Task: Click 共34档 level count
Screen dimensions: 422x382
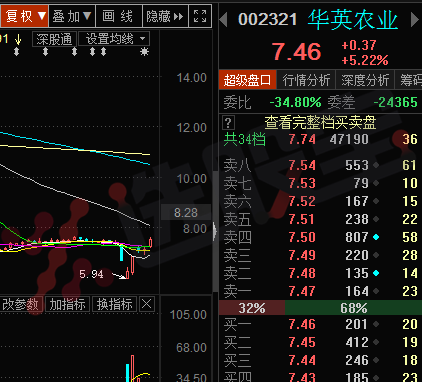Action: 244,139
